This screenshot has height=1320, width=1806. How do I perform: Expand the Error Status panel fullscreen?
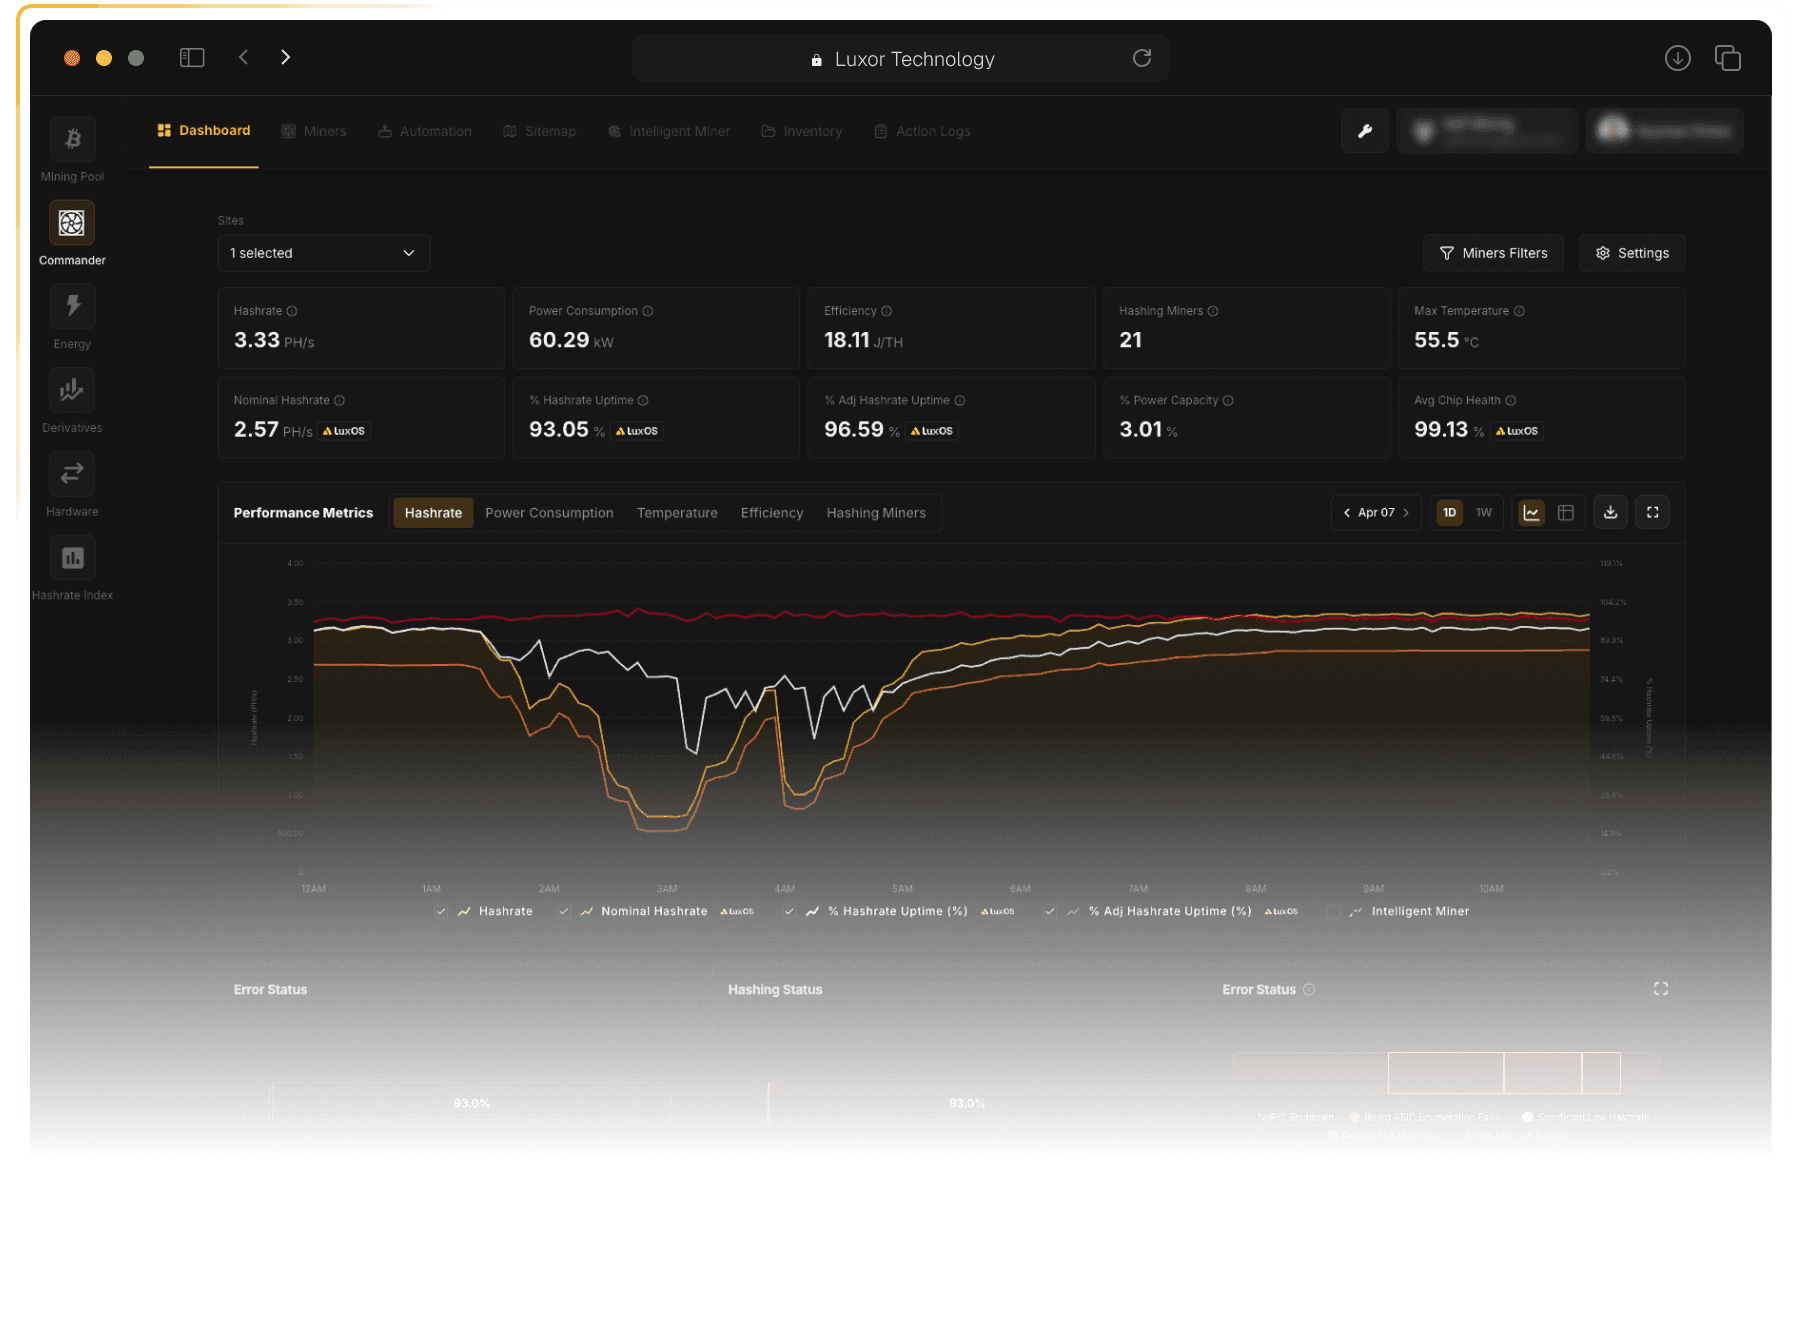tap(1661, 989)
